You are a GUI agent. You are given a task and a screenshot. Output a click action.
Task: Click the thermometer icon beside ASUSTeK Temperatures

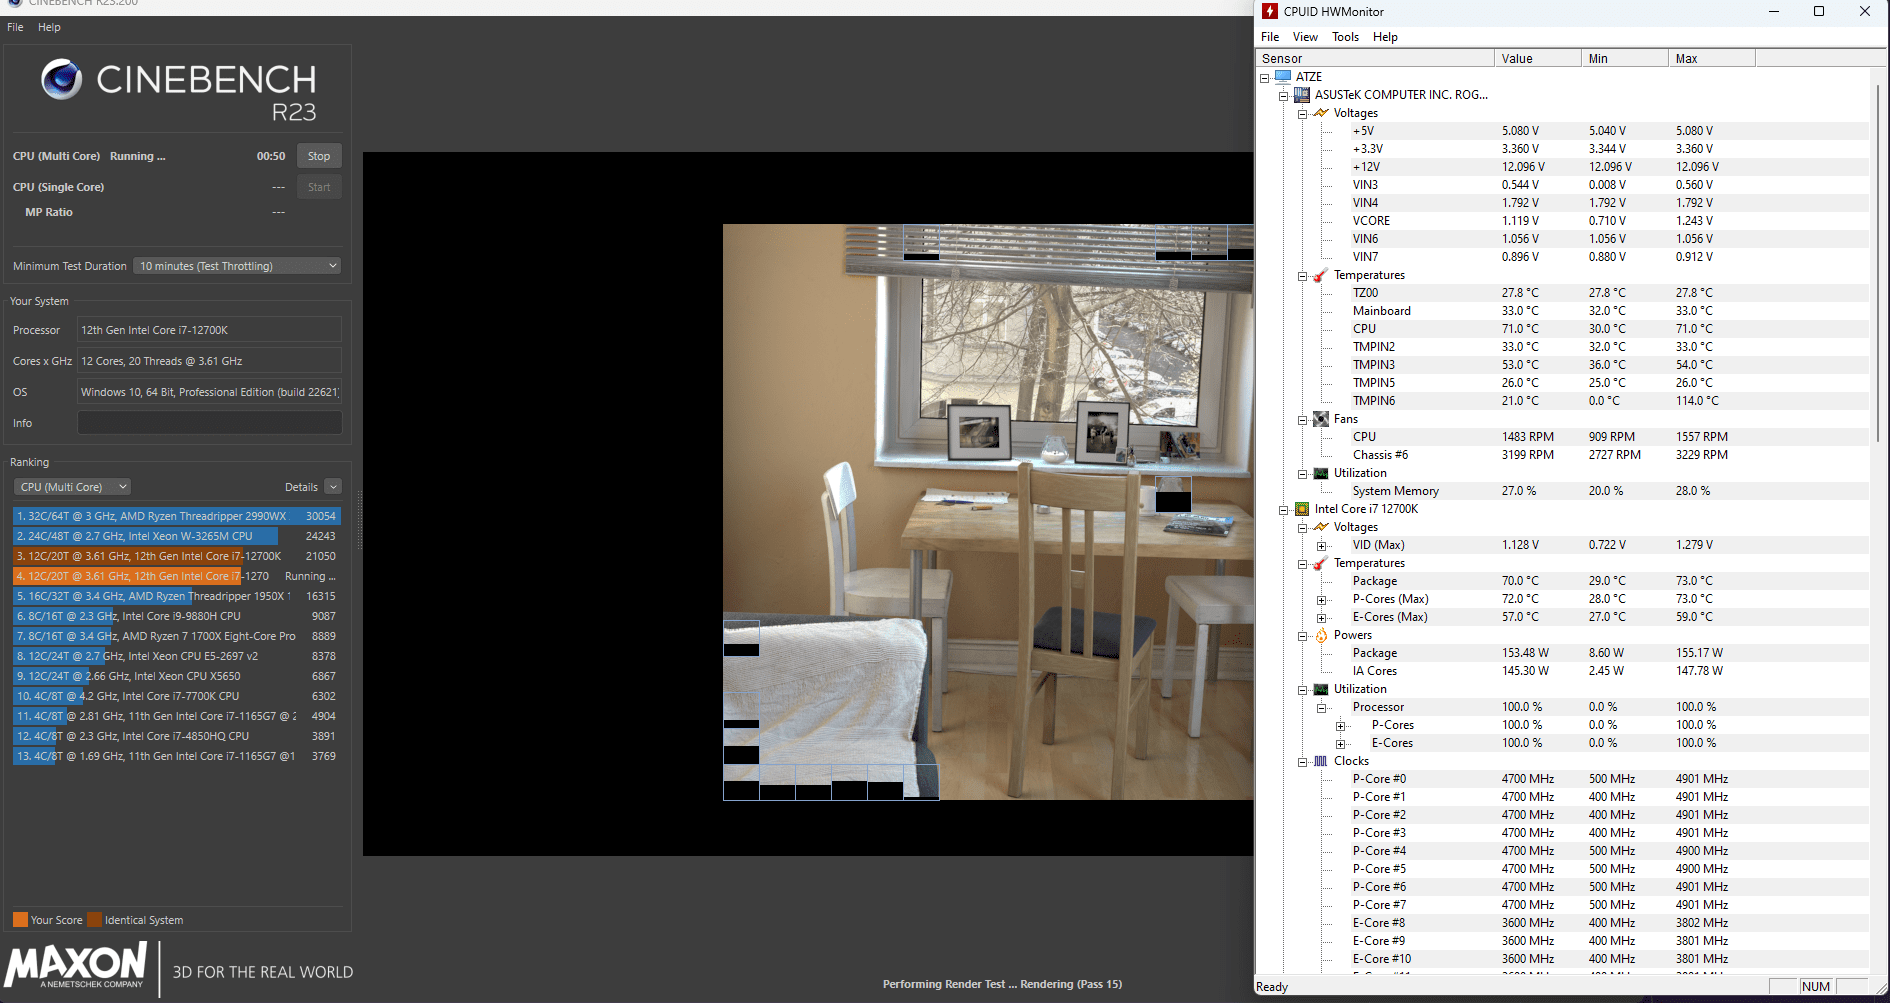coord(1321,275)
